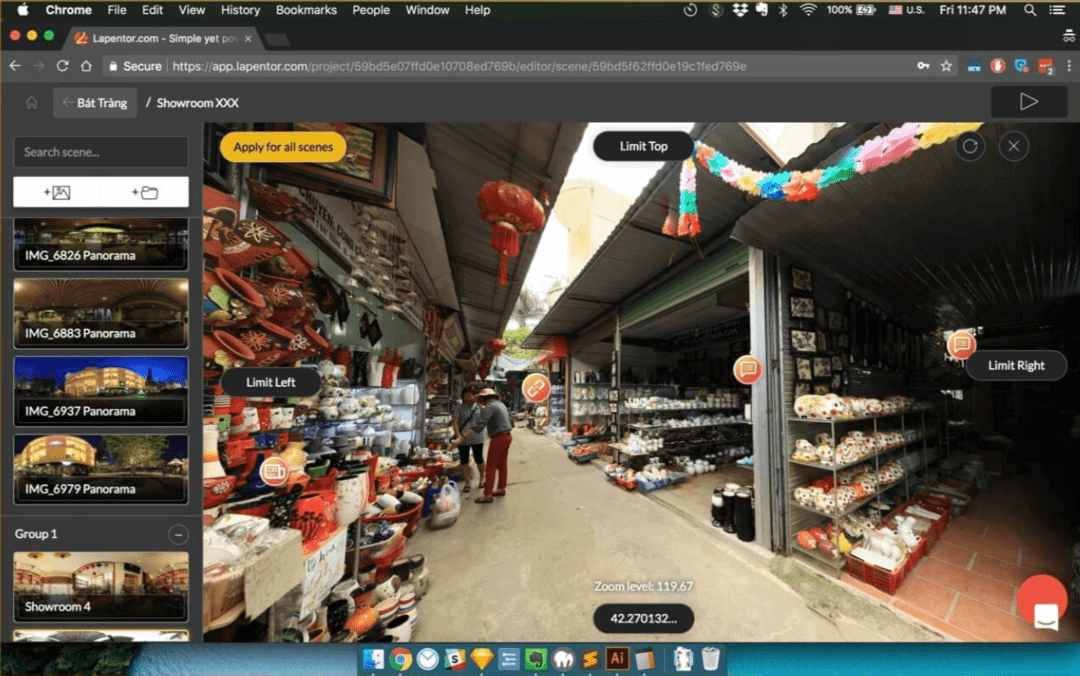Viewport: 1080px width, 676px height.
Task: Preview the tour with the play icon
Action: point(1029,101)
